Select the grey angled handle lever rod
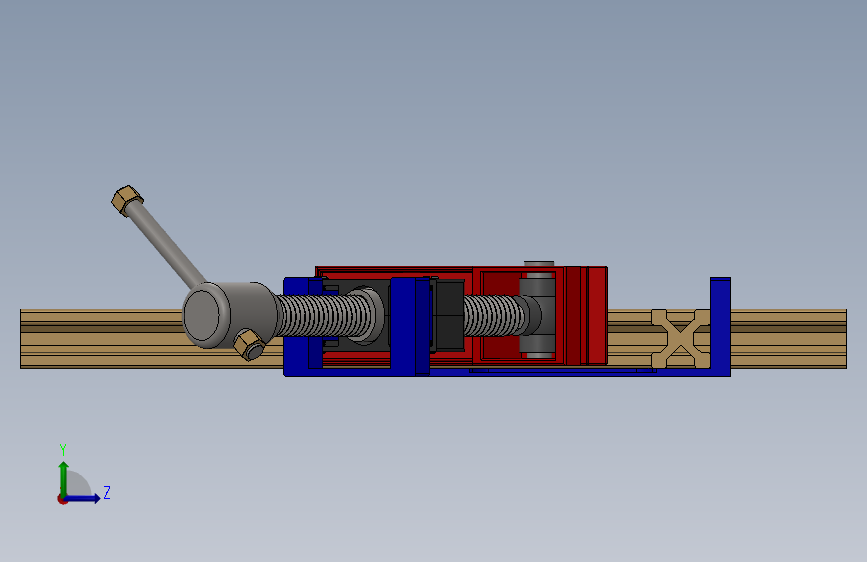867x562 pixels. [x=166, y=244]
